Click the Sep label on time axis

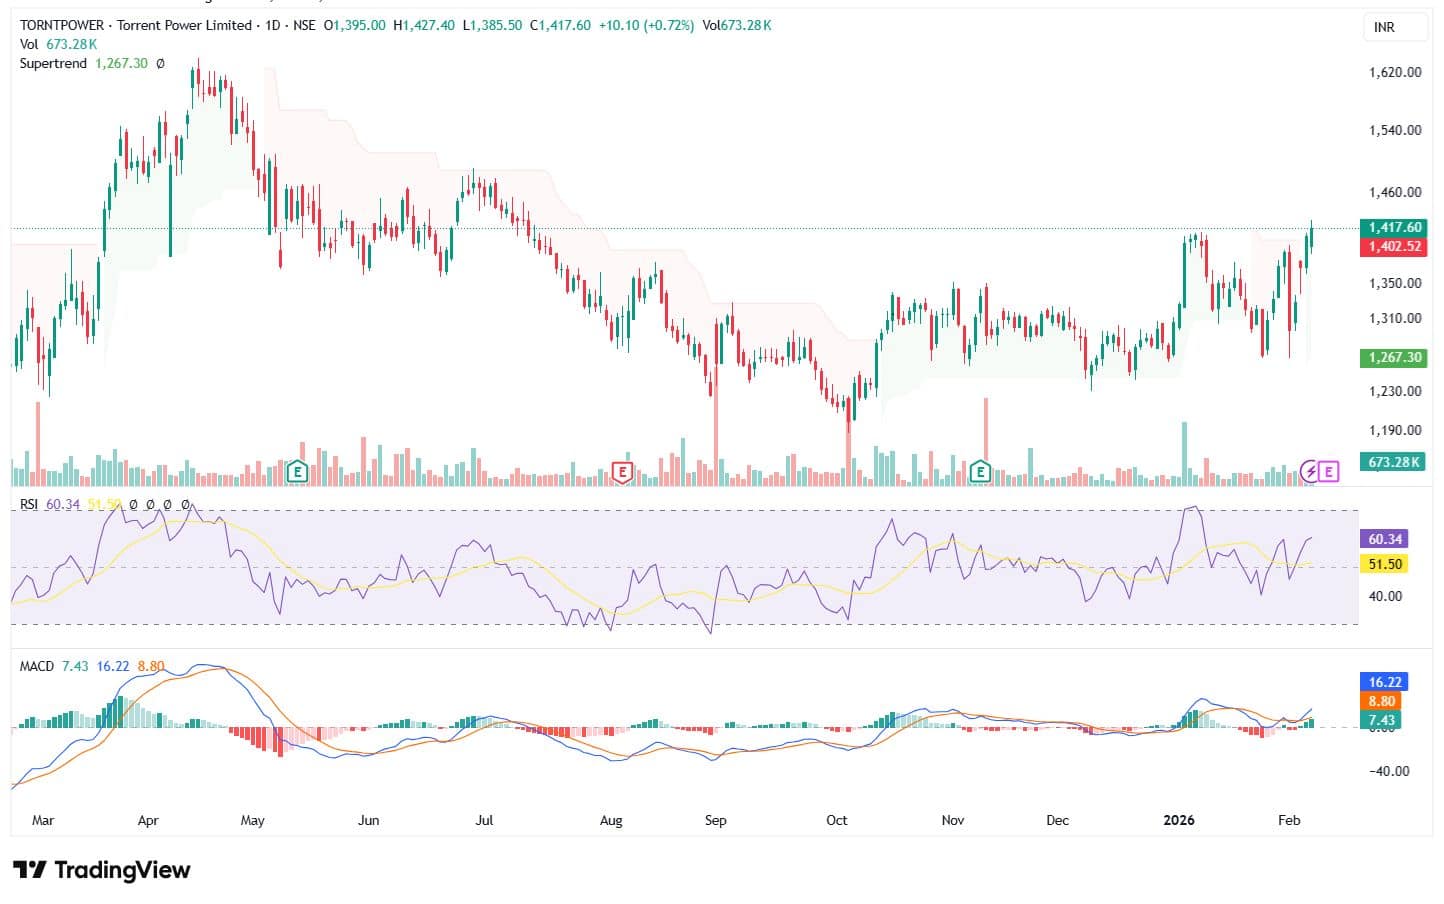pos(716,820)
